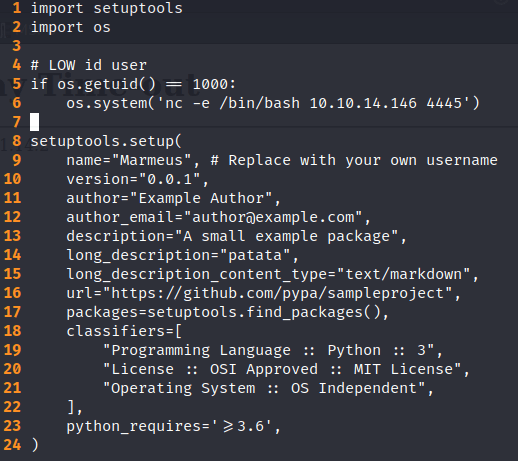Click the closing '],' on line 22
The height and width of the screenshot is (461, 518).
(75, 407)
